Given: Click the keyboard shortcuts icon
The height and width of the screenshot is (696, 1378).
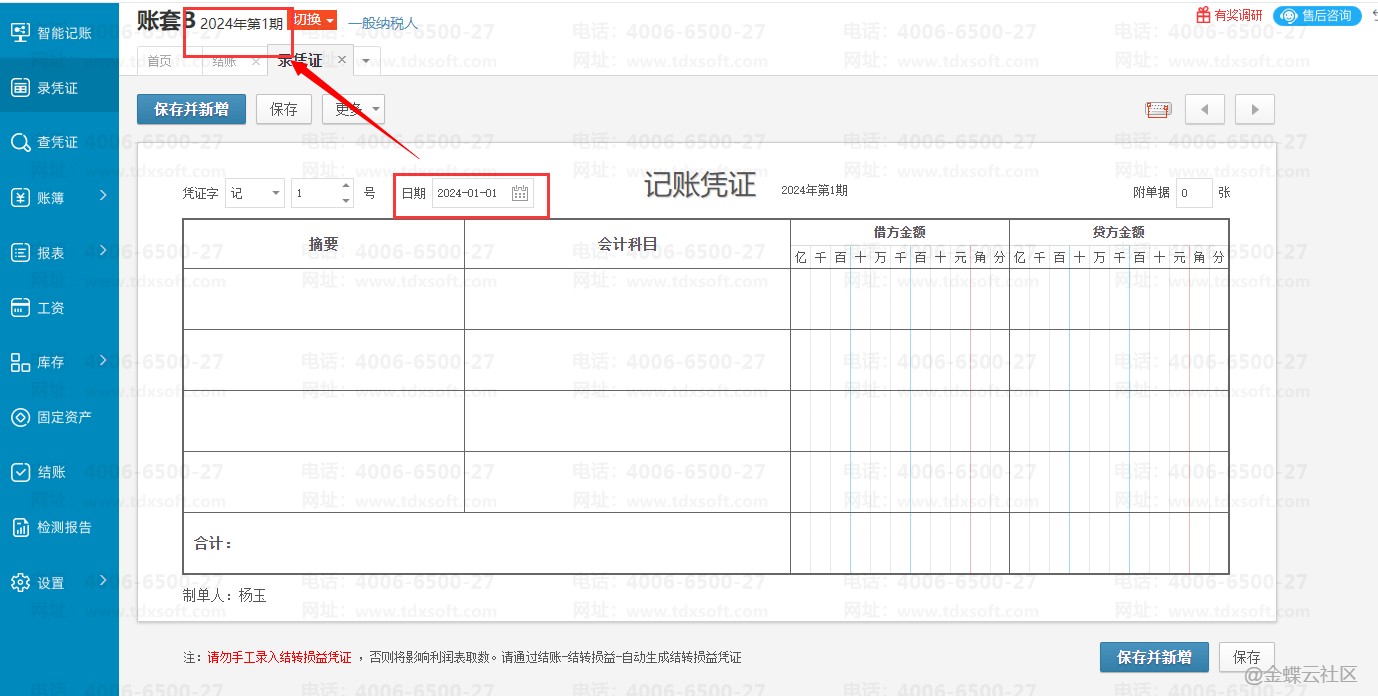Looking at the screenshot, I should point(1158,109).
